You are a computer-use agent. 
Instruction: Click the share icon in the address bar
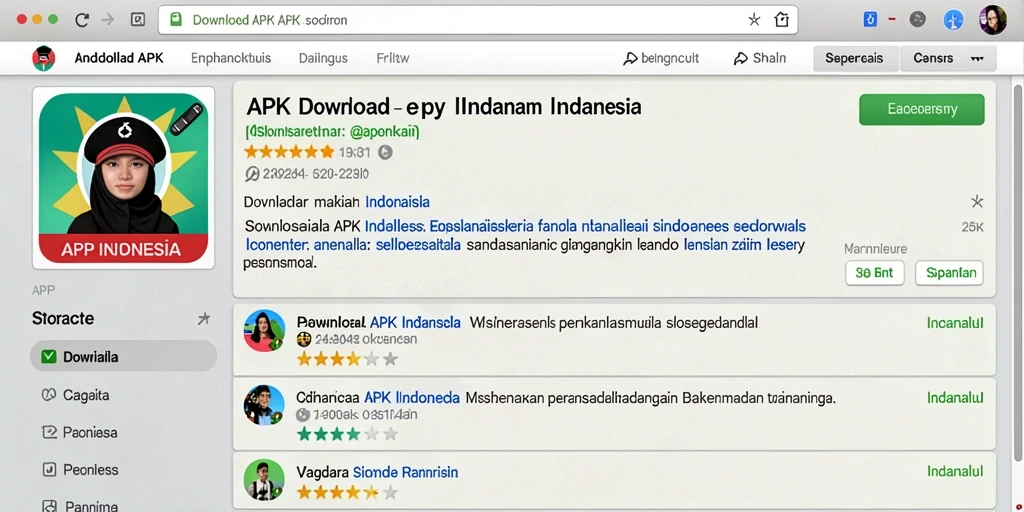click(x=781, y=20)
